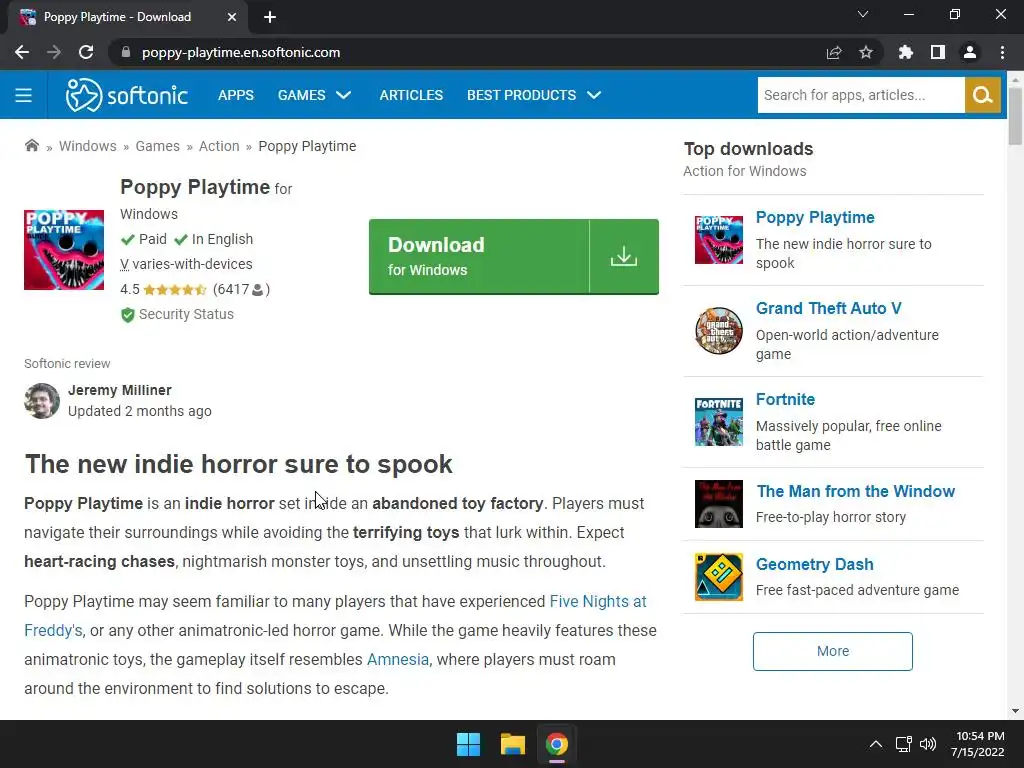Open the Windows Start menu
The height and width of the screenshot is (768, 1024).
(468, 744)
